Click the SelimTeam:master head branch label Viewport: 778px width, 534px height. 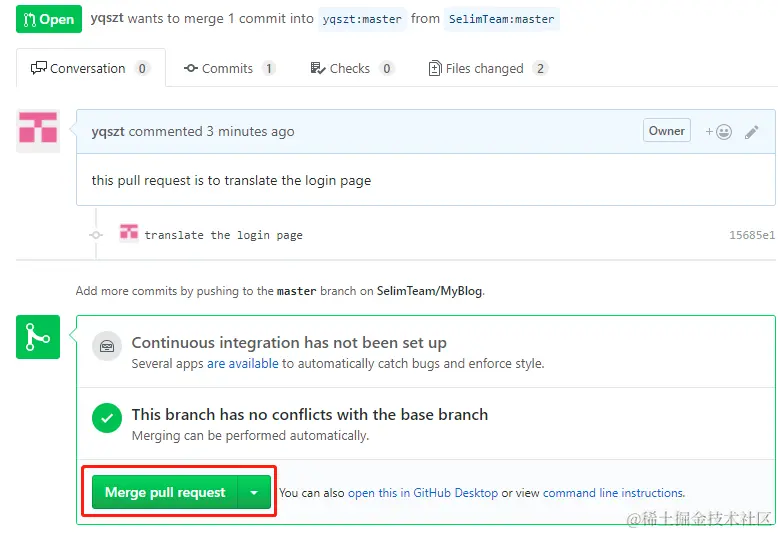(502, 19)
